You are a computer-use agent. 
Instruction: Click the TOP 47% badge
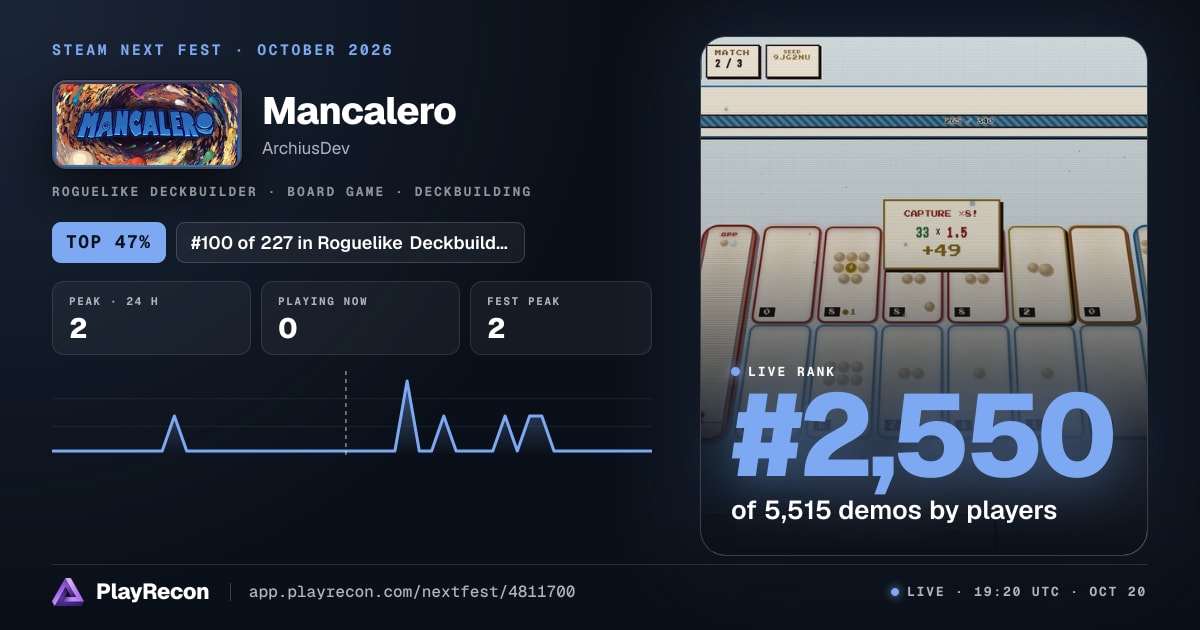click(109, 242)
